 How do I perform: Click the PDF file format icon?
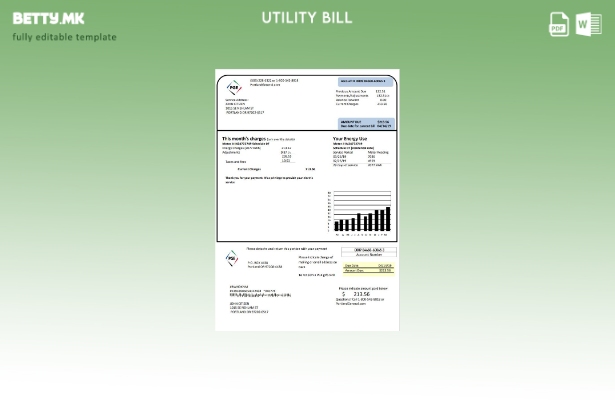coord(559,24)
